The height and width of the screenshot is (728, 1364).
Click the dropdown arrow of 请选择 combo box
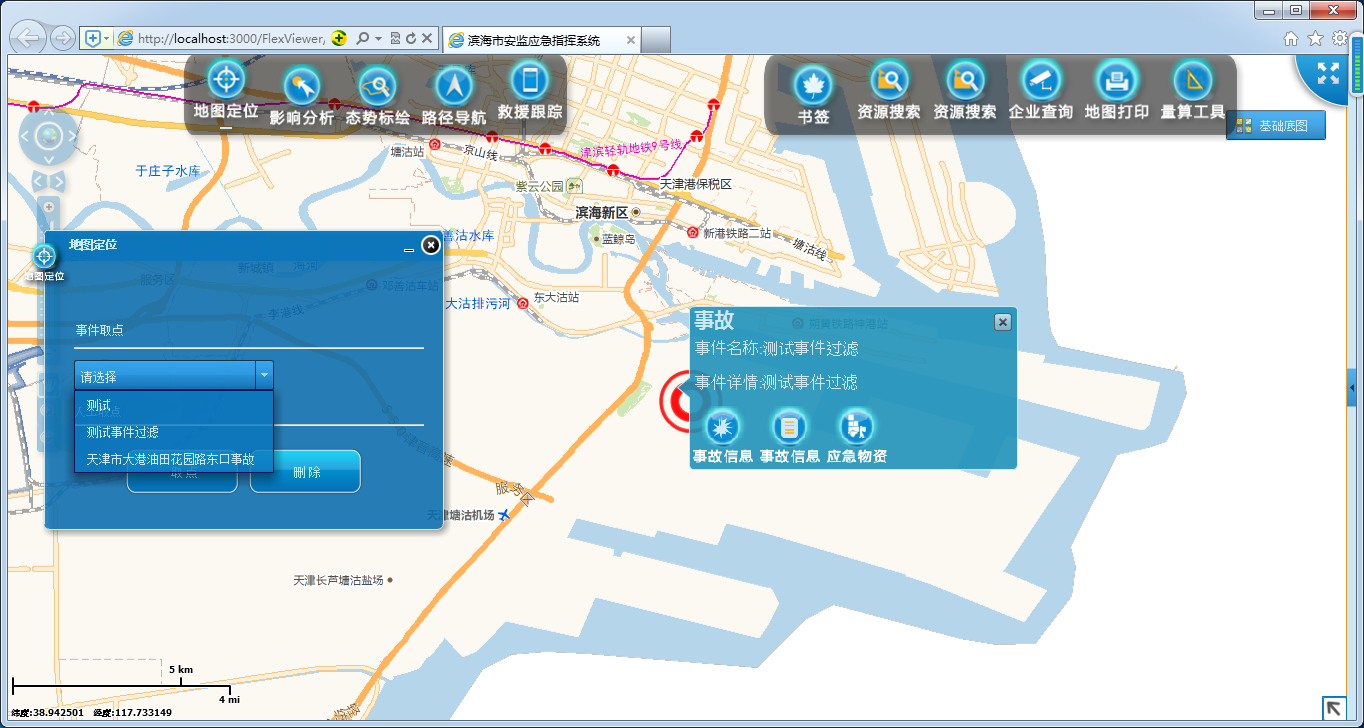click(x=264, y=376)
